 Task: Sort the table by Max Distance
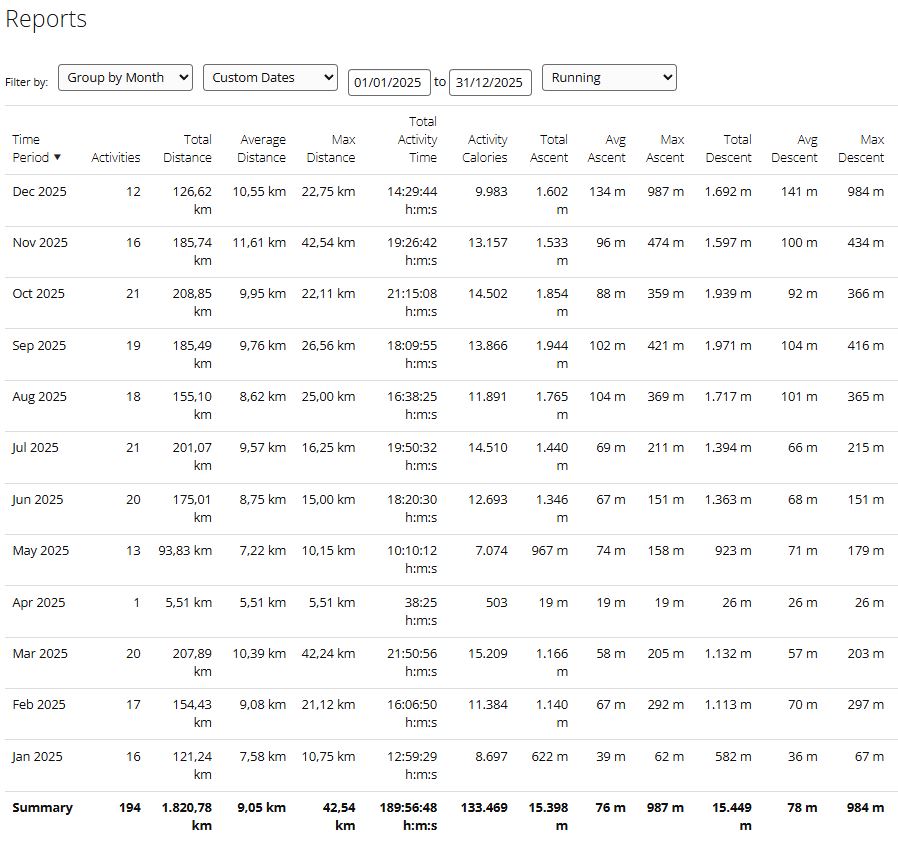[331, 148]
